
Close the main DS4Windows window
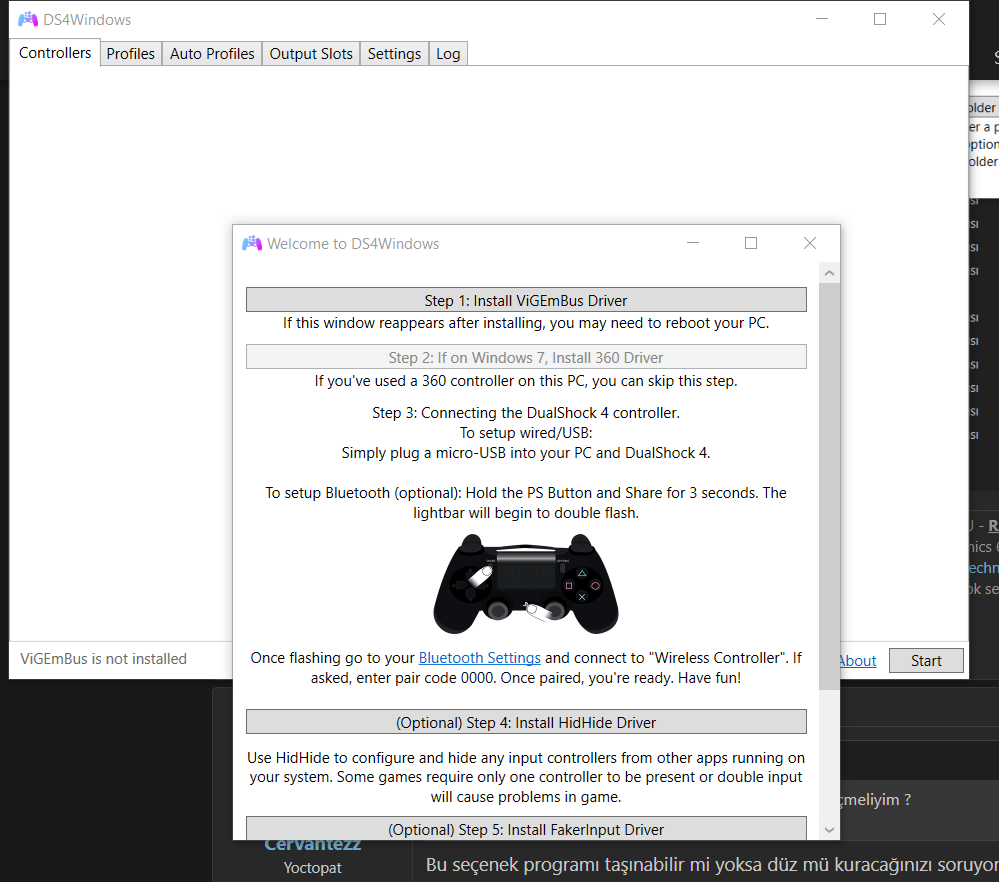(x=938, y=19)
